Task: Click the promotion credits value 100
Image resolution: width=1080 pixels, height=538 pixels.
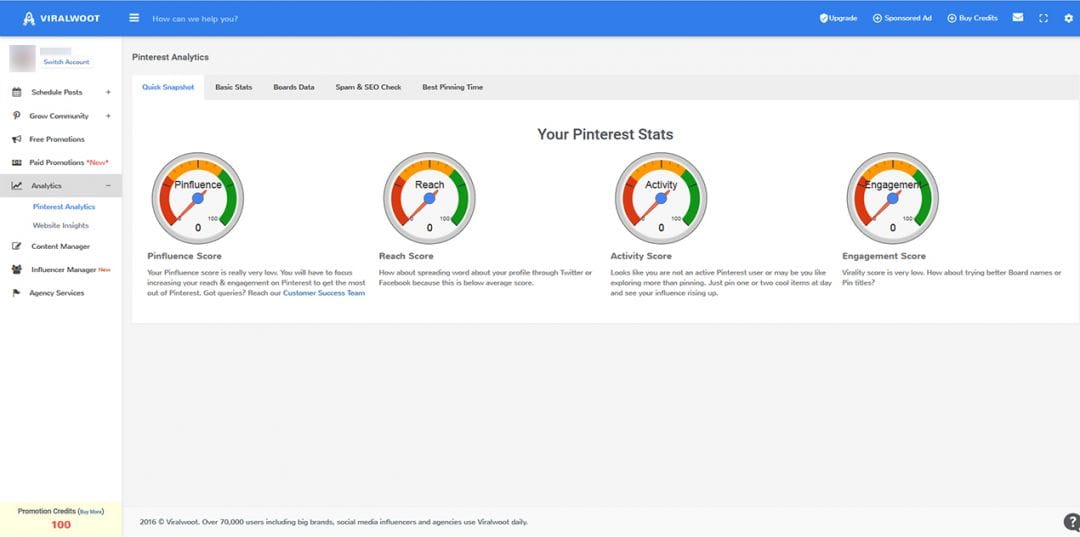Action: click(x=61, y=525)
